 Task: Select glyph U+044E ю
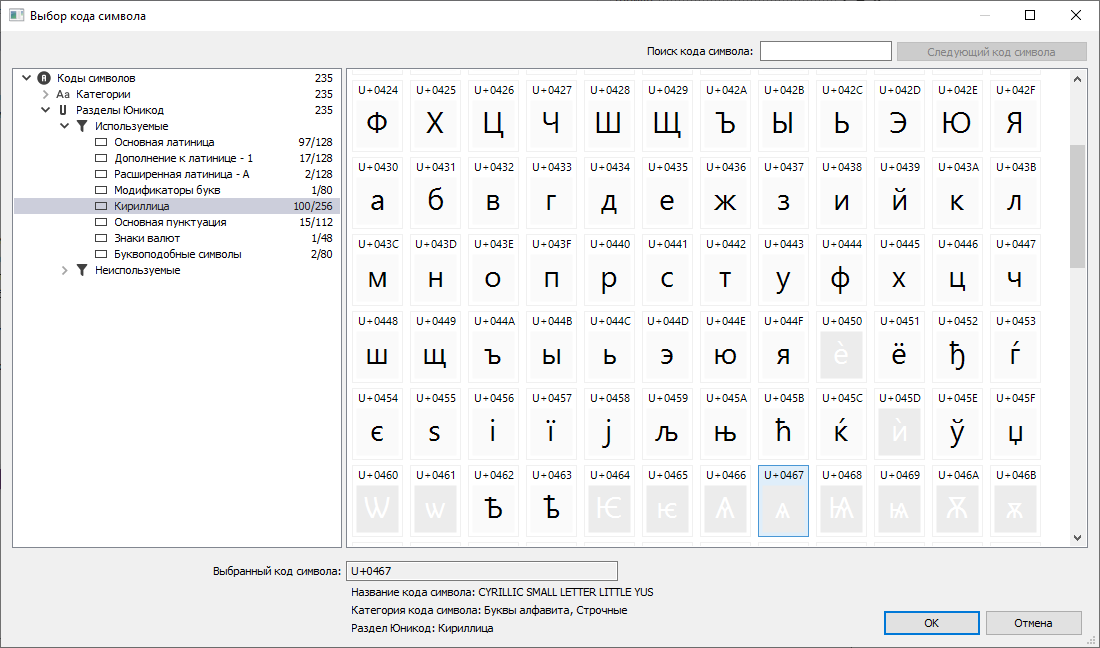point(725,347)
